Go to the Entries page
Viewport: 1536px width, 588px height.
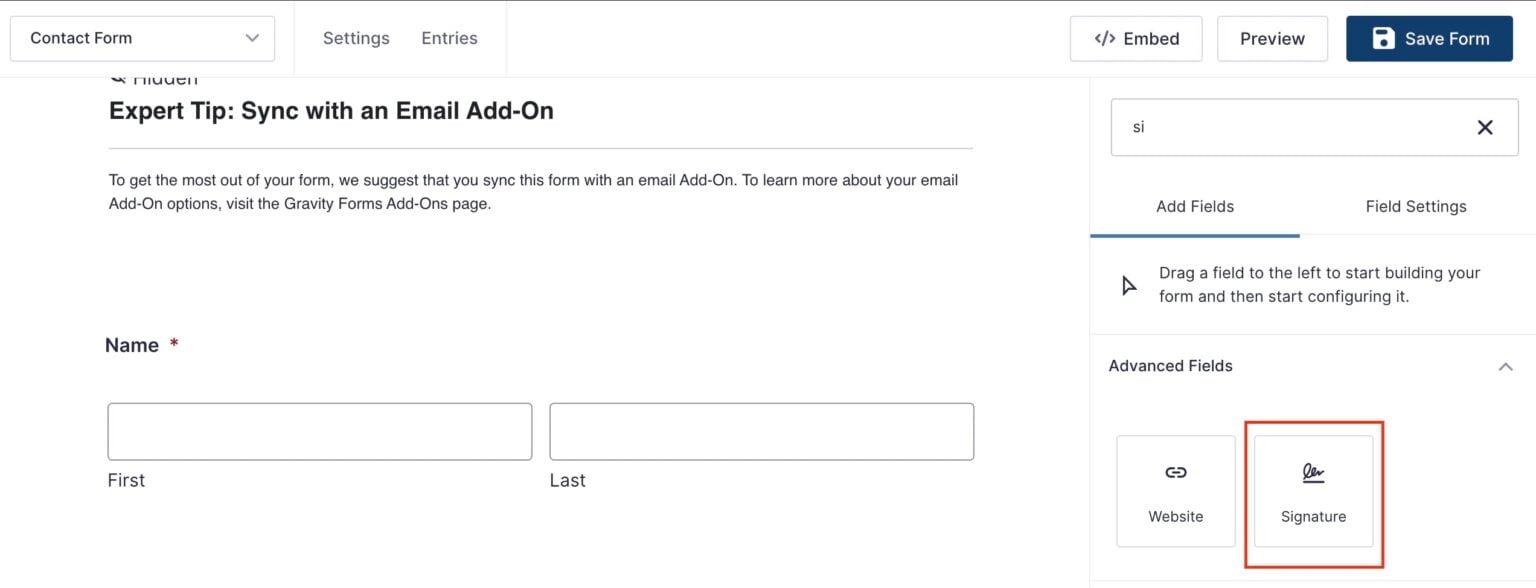[449, 38]
